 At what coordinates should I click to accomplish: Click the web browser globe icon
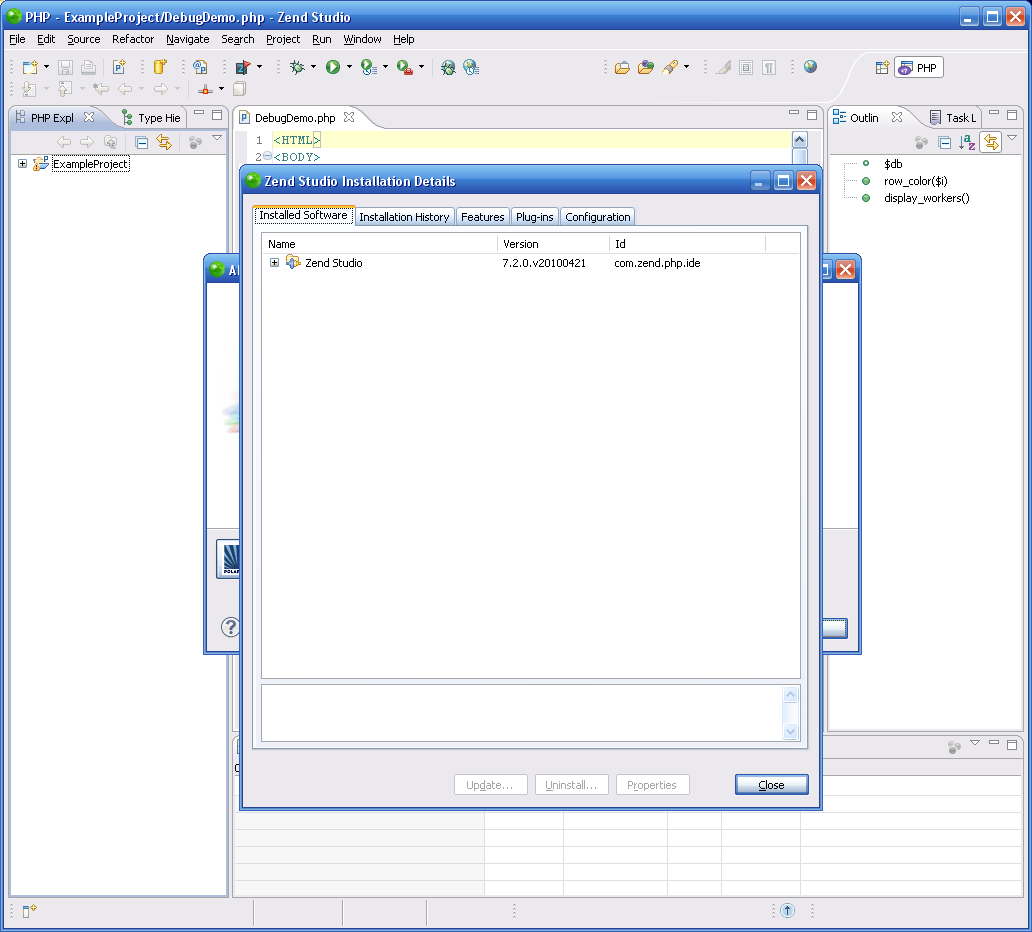coord(810,67)
